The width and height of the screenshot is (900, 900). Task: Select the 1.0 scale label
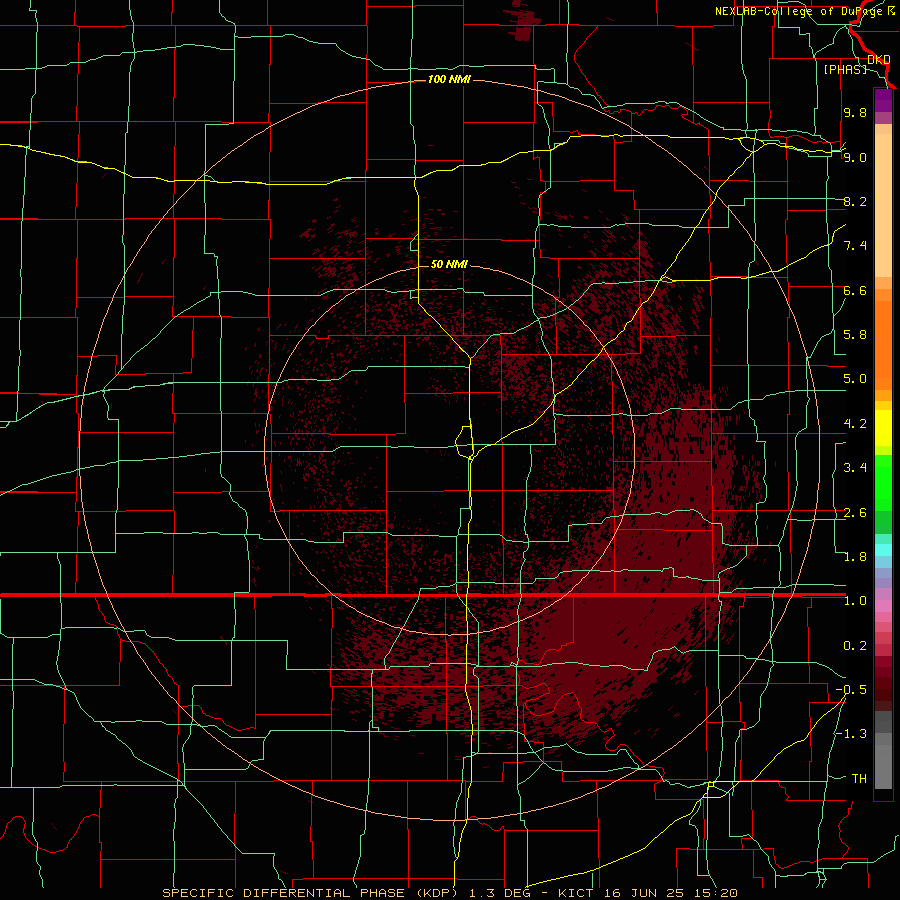tap(855, 601)
